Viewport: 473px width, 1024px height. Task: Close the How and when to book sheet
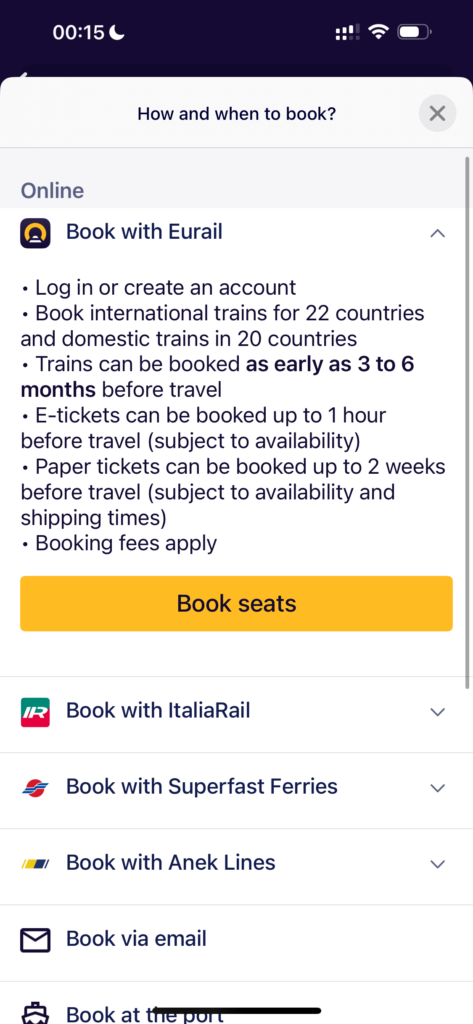point(437,114)
